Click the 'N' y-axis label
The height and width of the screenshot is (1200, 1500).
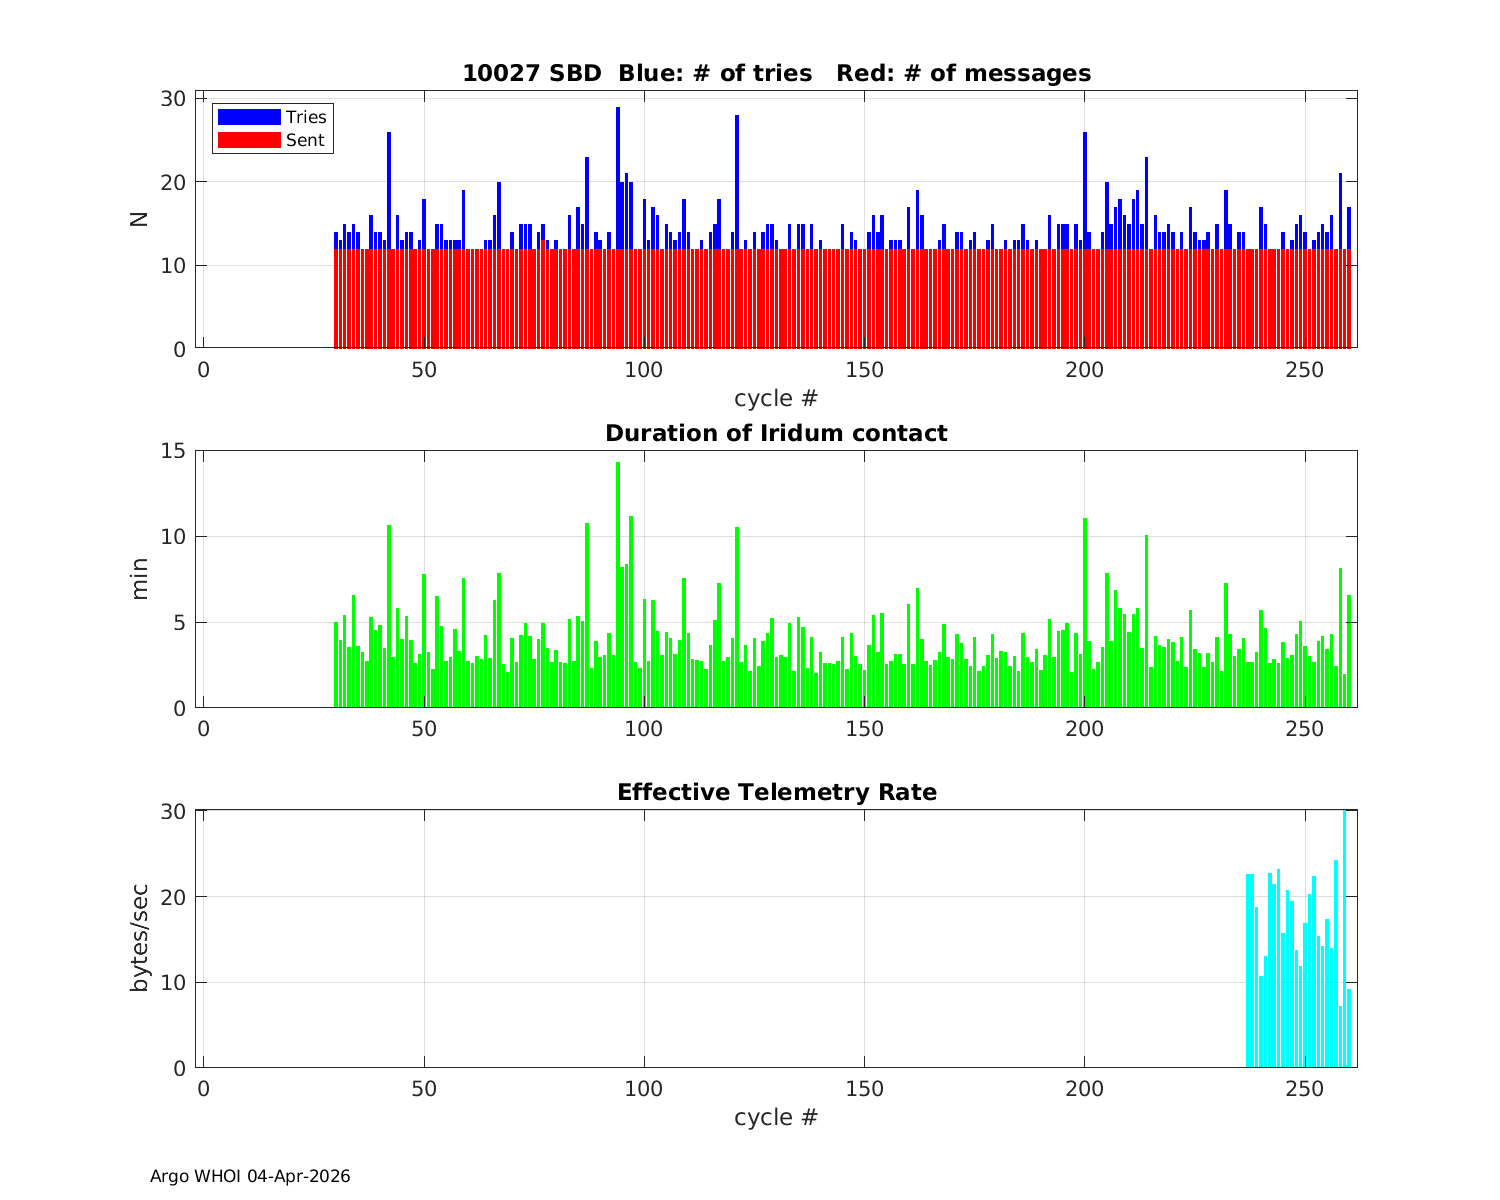coord(139,219)
